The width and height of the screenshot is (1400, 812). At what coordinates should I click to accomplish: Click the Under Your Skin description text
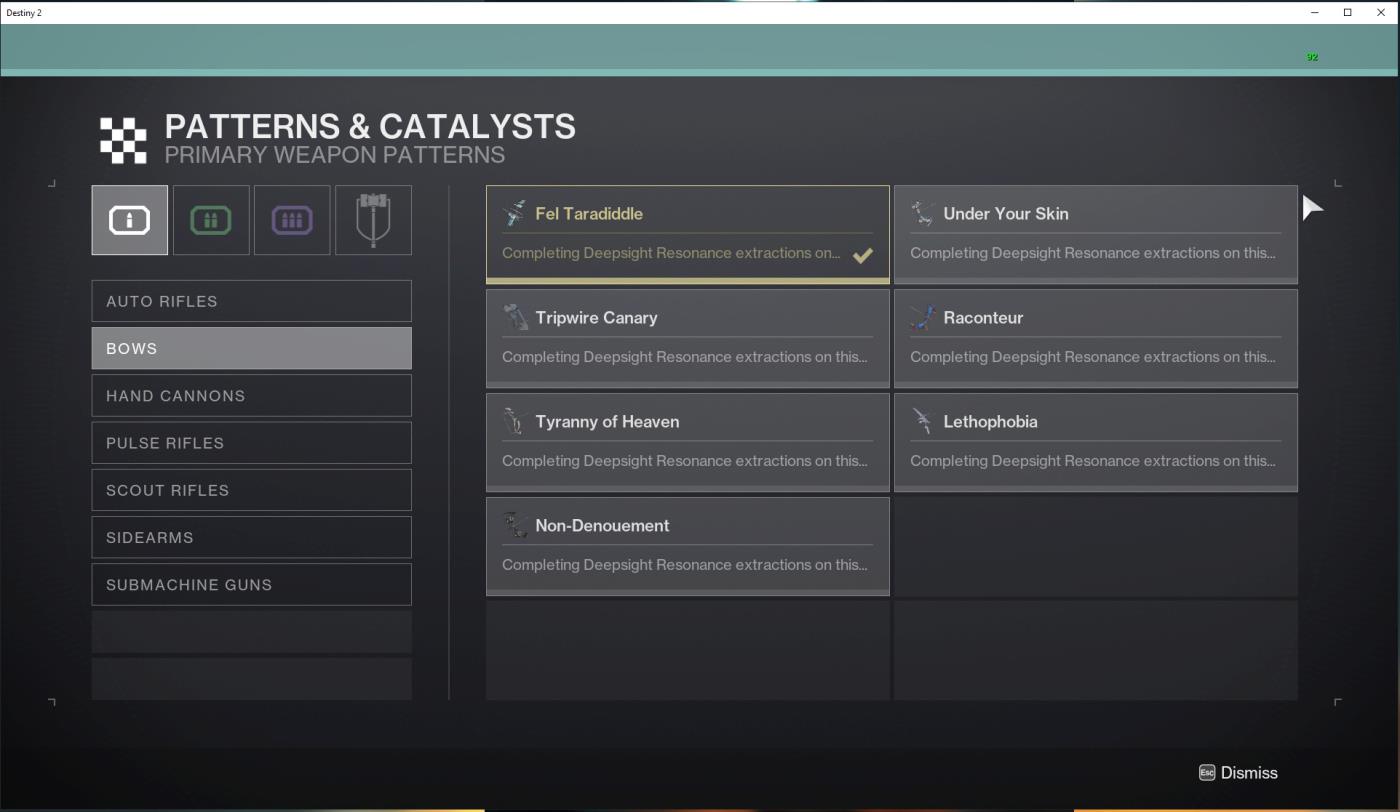(1093, 253)
